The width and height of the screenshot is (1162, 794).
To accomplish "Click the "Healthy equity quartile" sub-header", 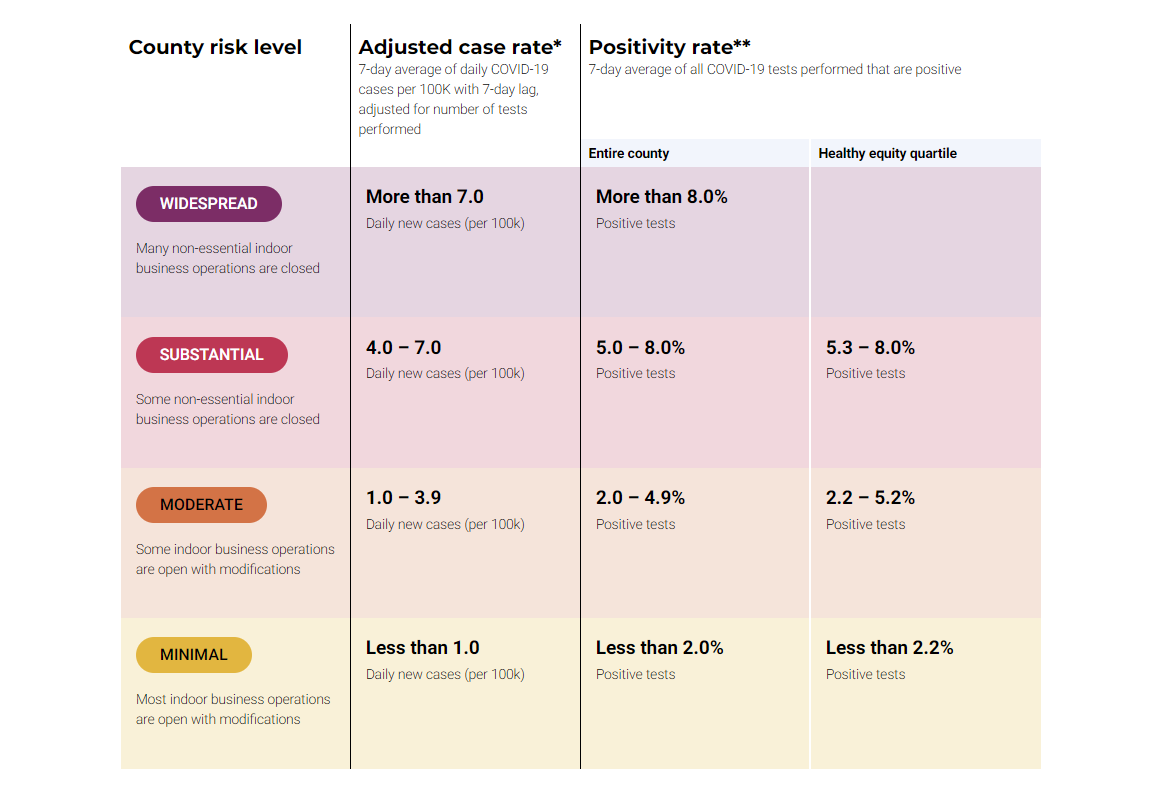I will click(x=887, y=153).
